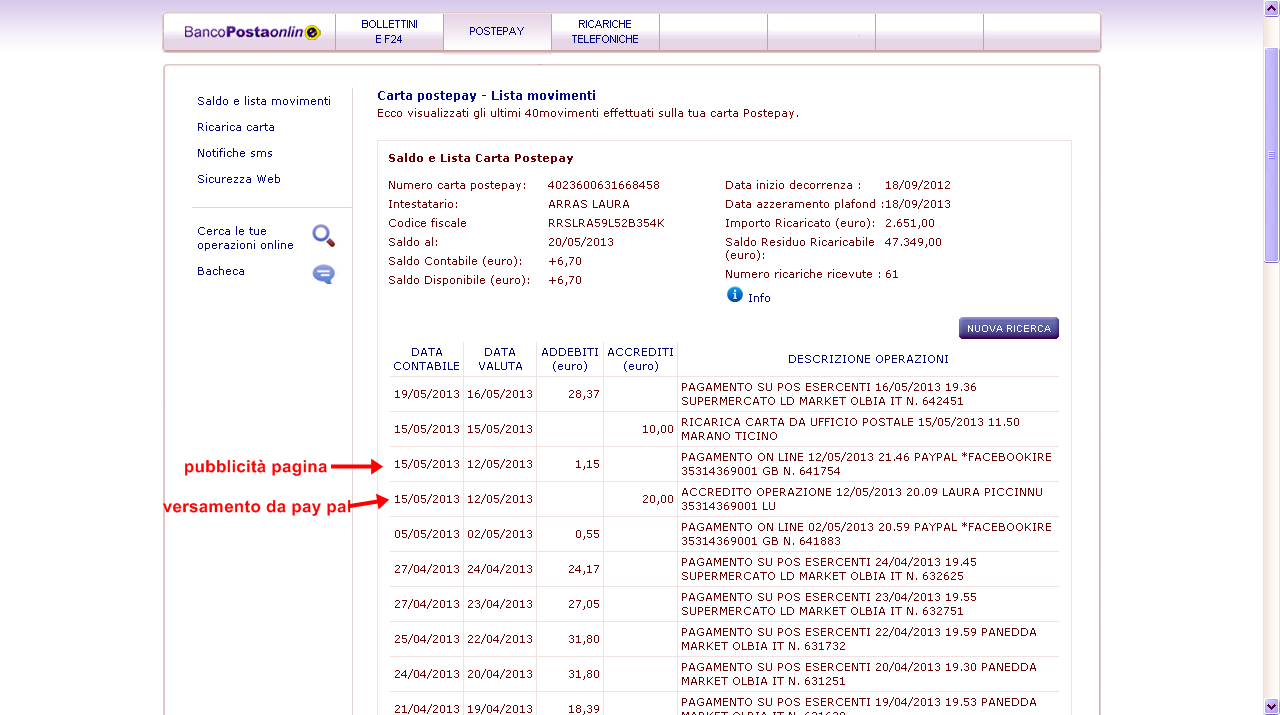The height and width of the screenshot is (715, 1280).
Task: Click the magnifying glass search icon
Action: point(323,236)
